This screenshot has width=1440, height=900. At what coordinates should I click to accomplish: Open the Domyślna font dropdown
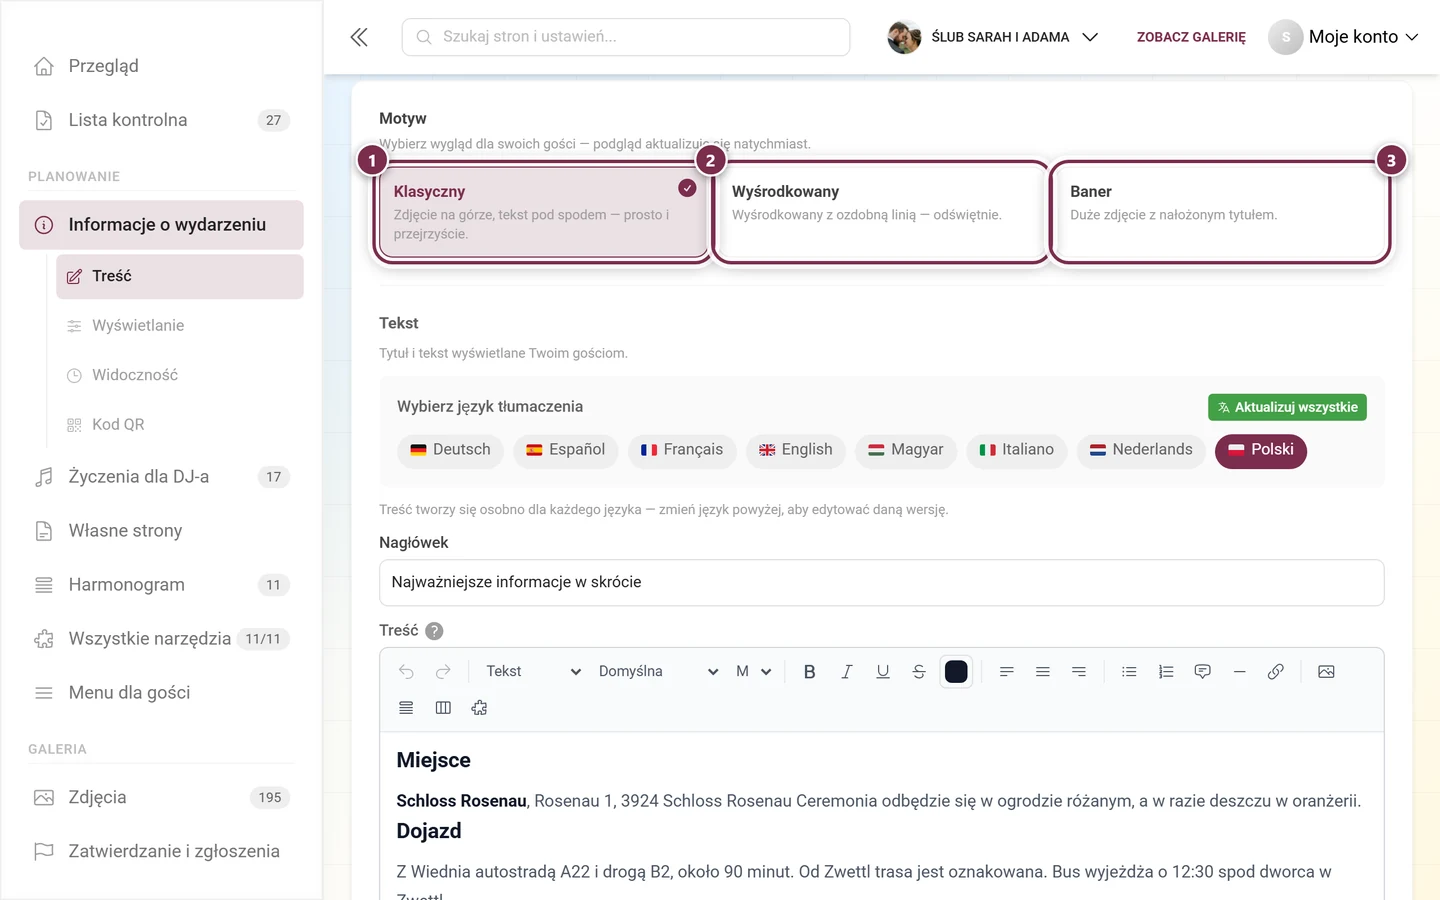(x=657, y=672)
